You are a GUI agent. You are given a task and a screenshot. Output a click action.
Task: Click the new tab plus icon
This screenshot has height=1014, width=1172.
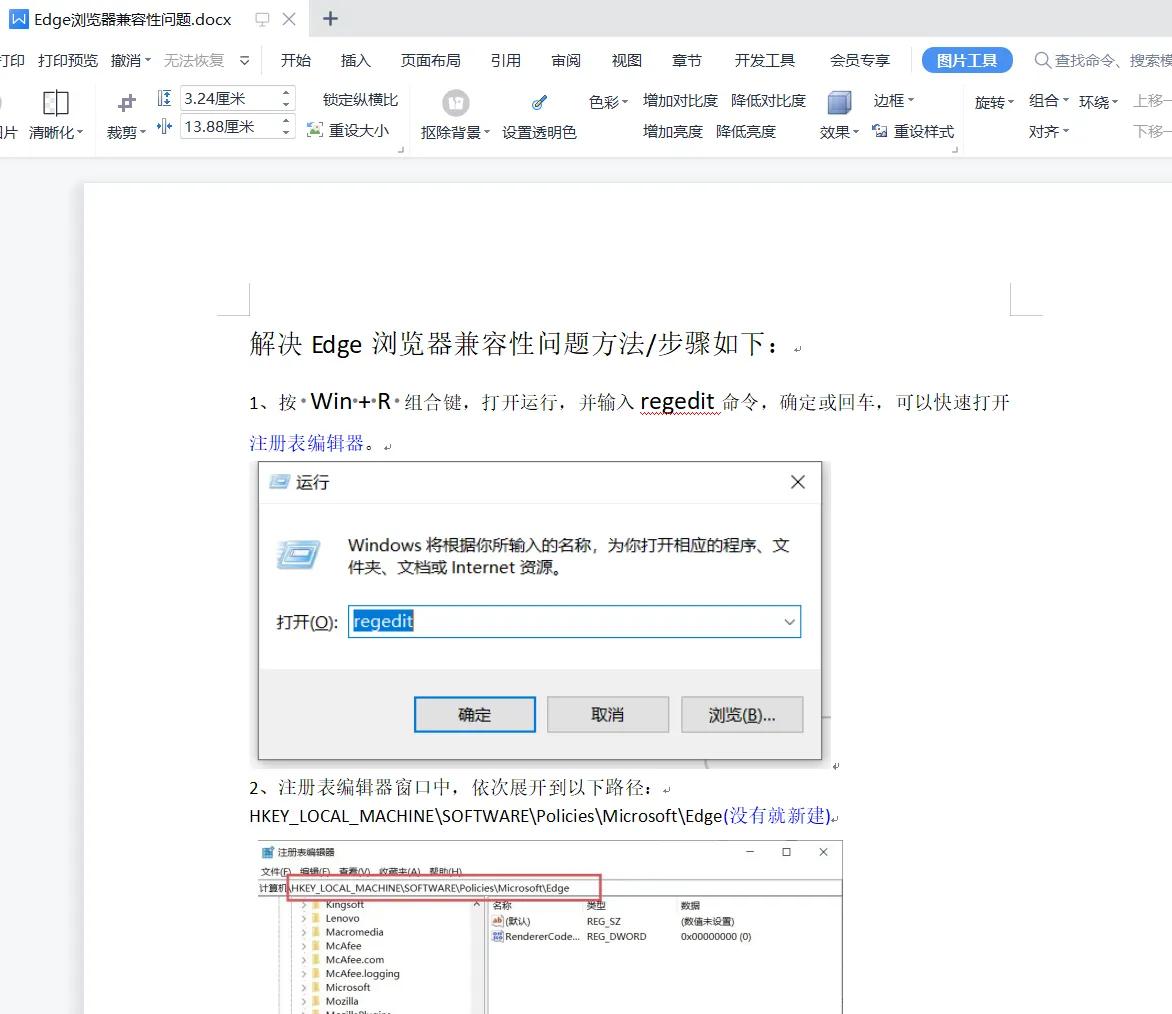[331, 19]
